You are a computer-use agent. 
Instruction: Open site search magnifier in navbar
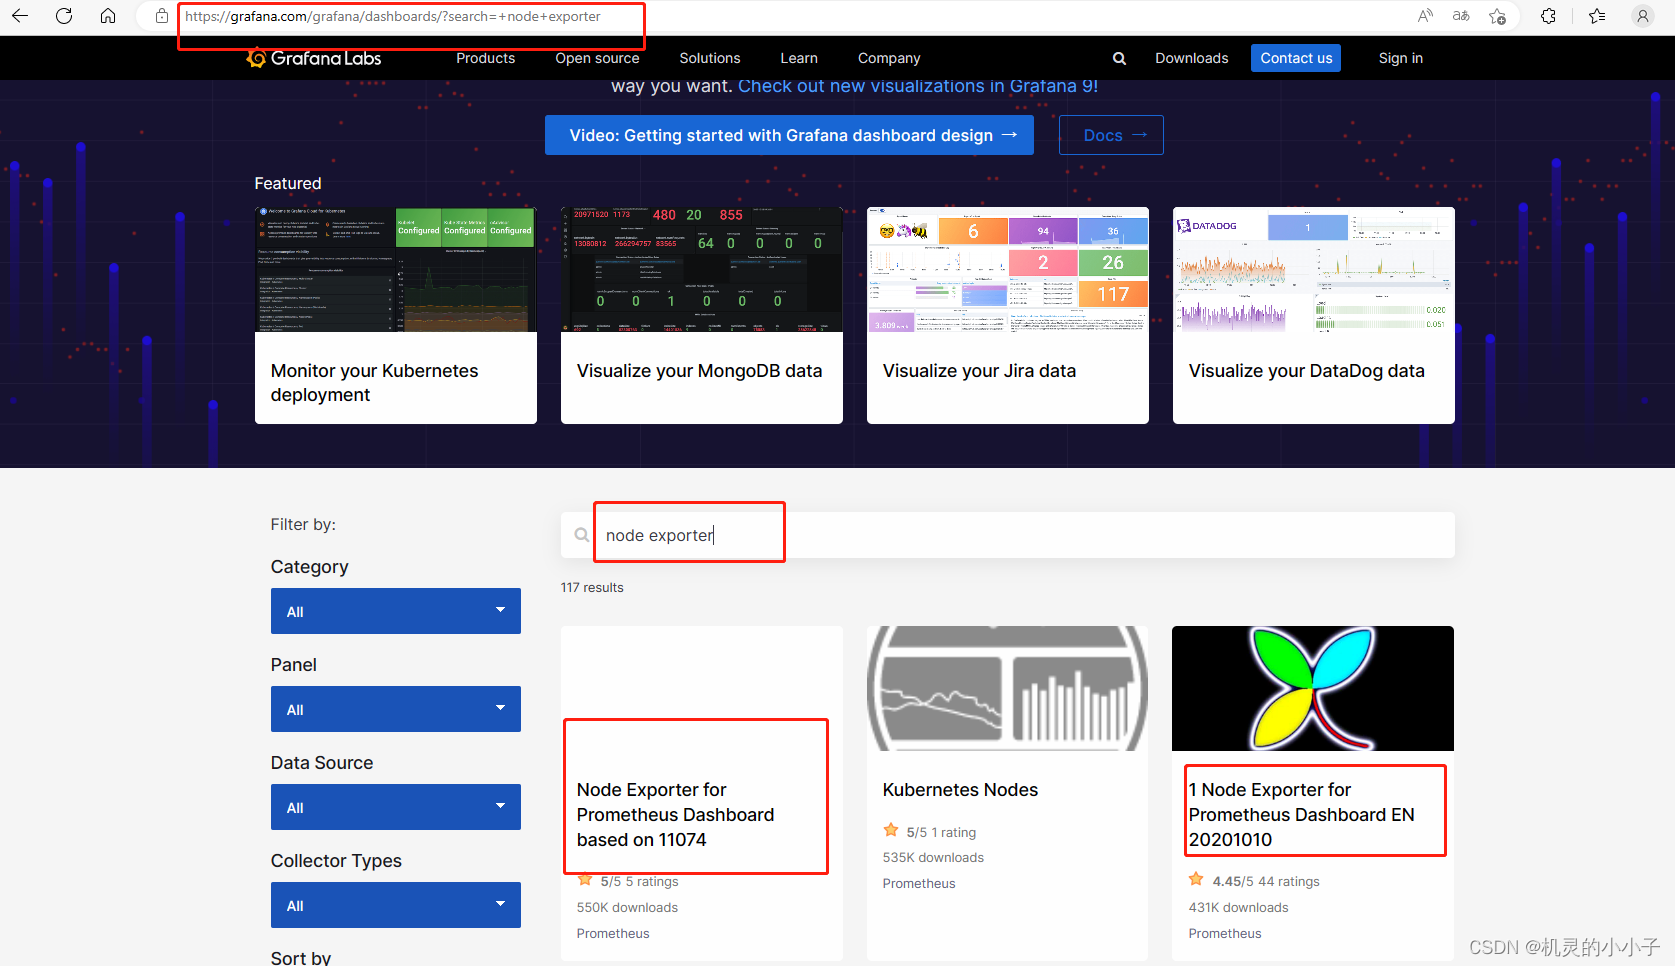click(1119, 59)
